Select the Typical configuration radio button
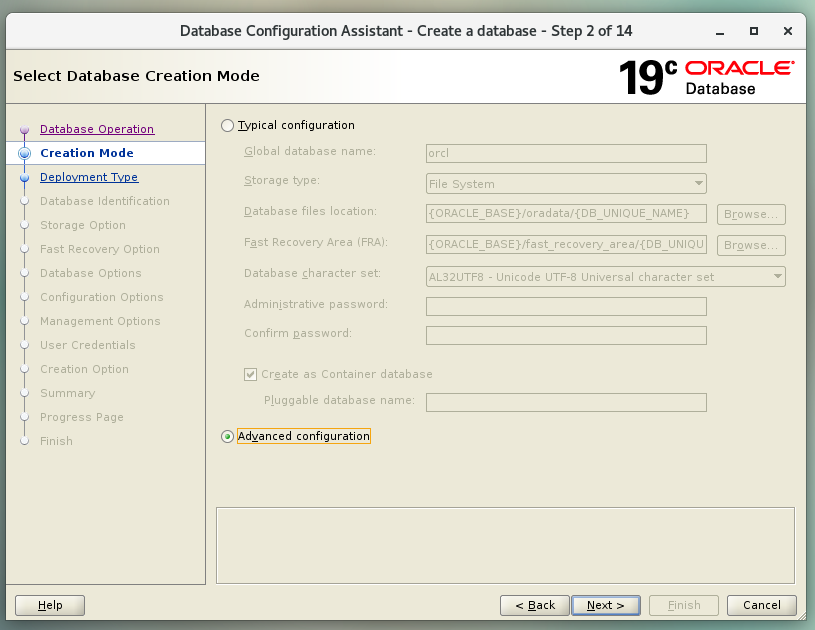This screenshot has width=815, height=630. pos(228,126)
